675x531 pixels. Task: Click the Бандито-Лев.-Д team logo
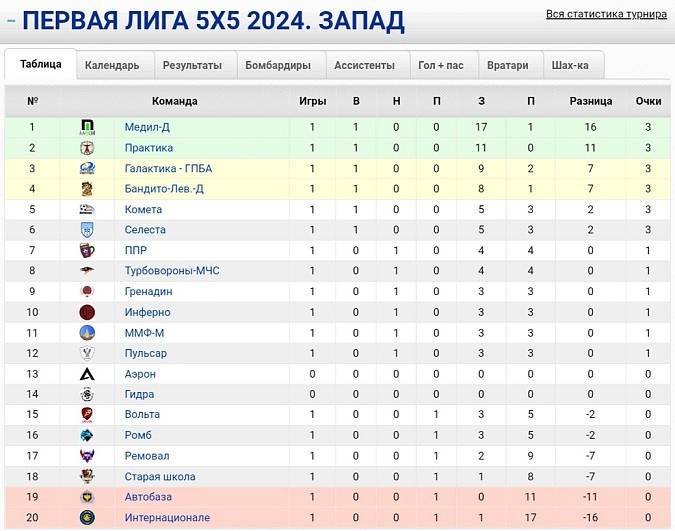pos(87,189)
